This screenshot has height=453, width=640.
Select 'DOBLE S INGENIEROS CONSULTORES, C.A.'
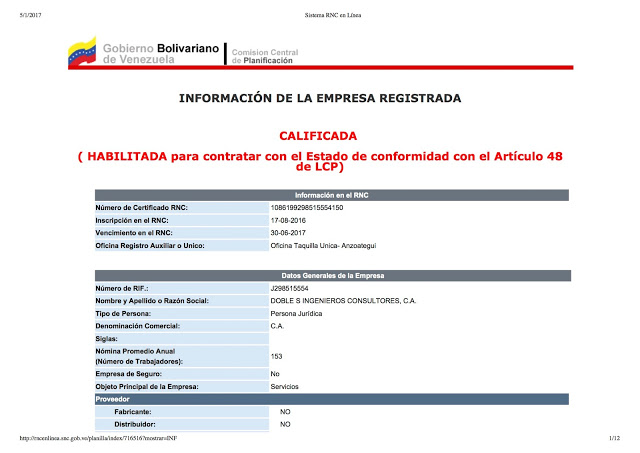pyautogui.click(x=343, y=301)
